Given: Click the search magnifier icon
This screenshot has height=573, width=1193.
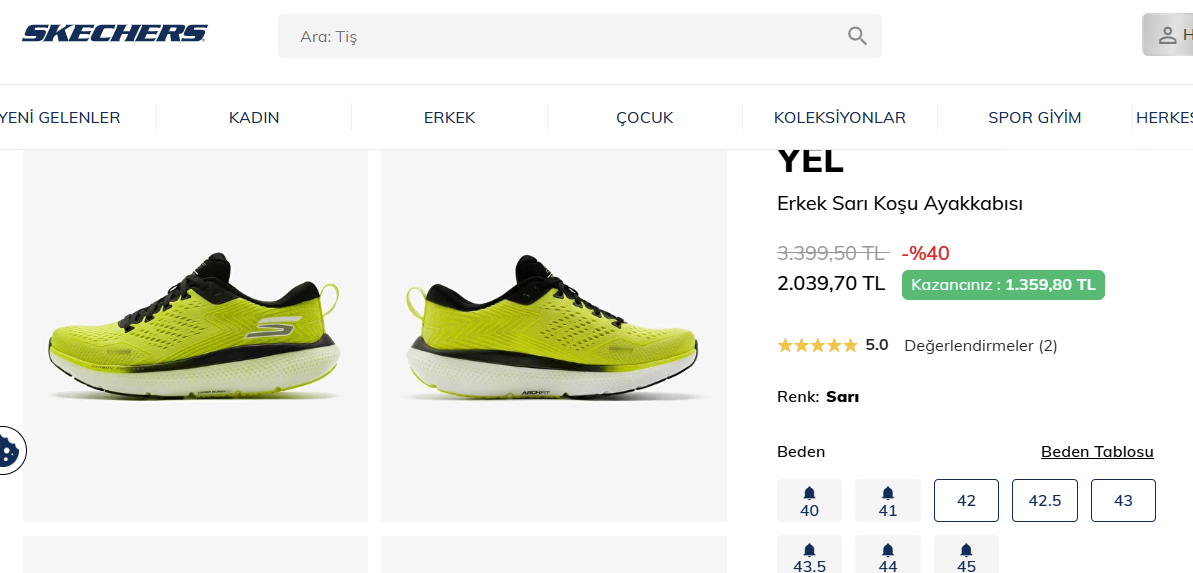Looking at the screenshot, I should pyautogui.click(x=857, y=36).
